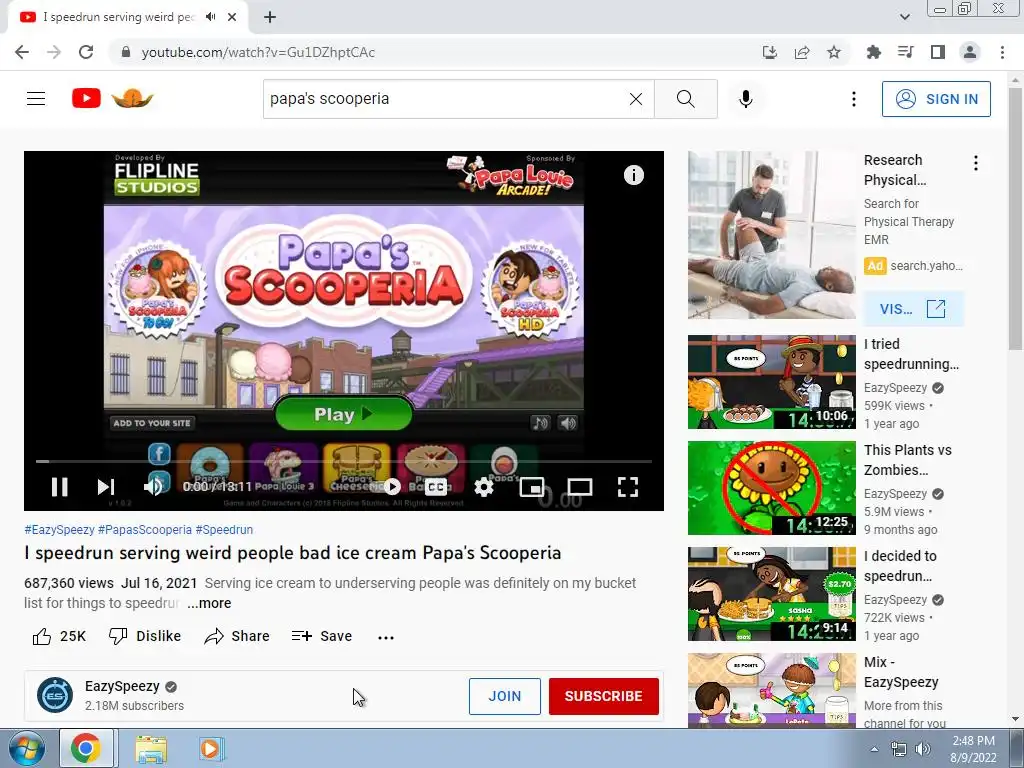Screen dimensions: 1024x768
Task: Open 'I decided to speedrun' video thumbnail
Action: tap(771, 594)
